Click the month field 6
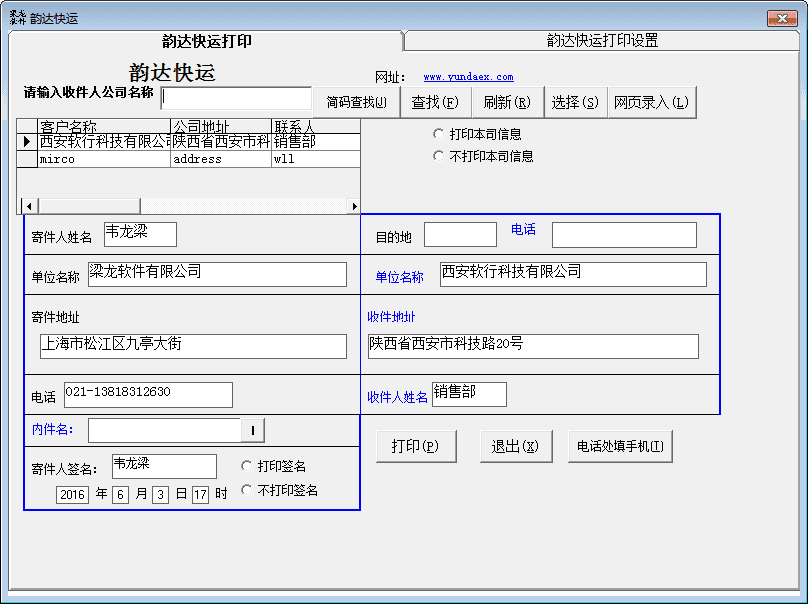The width and height of the screenshot is (808, 604). (120, 495)
